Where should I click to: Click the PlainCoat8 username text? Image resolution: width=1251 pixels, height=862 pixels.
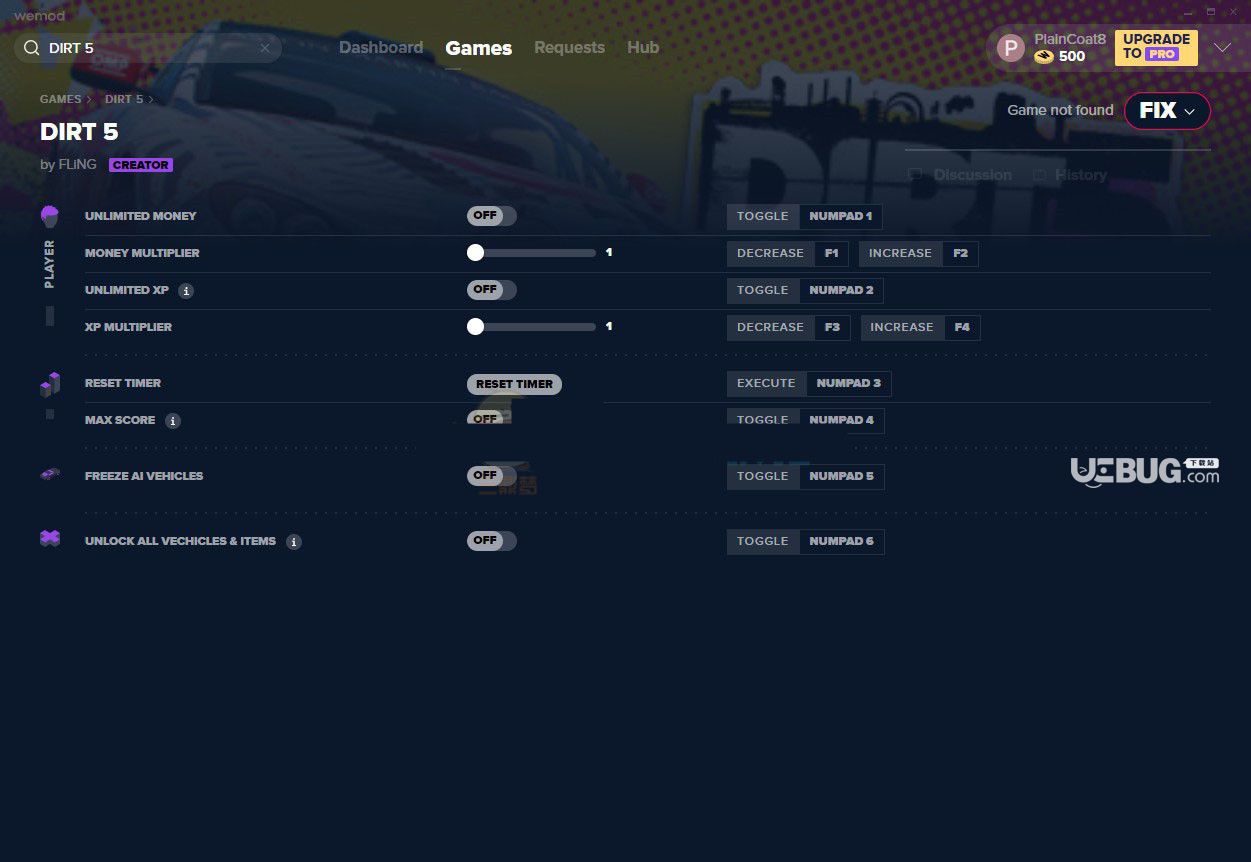[1070, 39]
